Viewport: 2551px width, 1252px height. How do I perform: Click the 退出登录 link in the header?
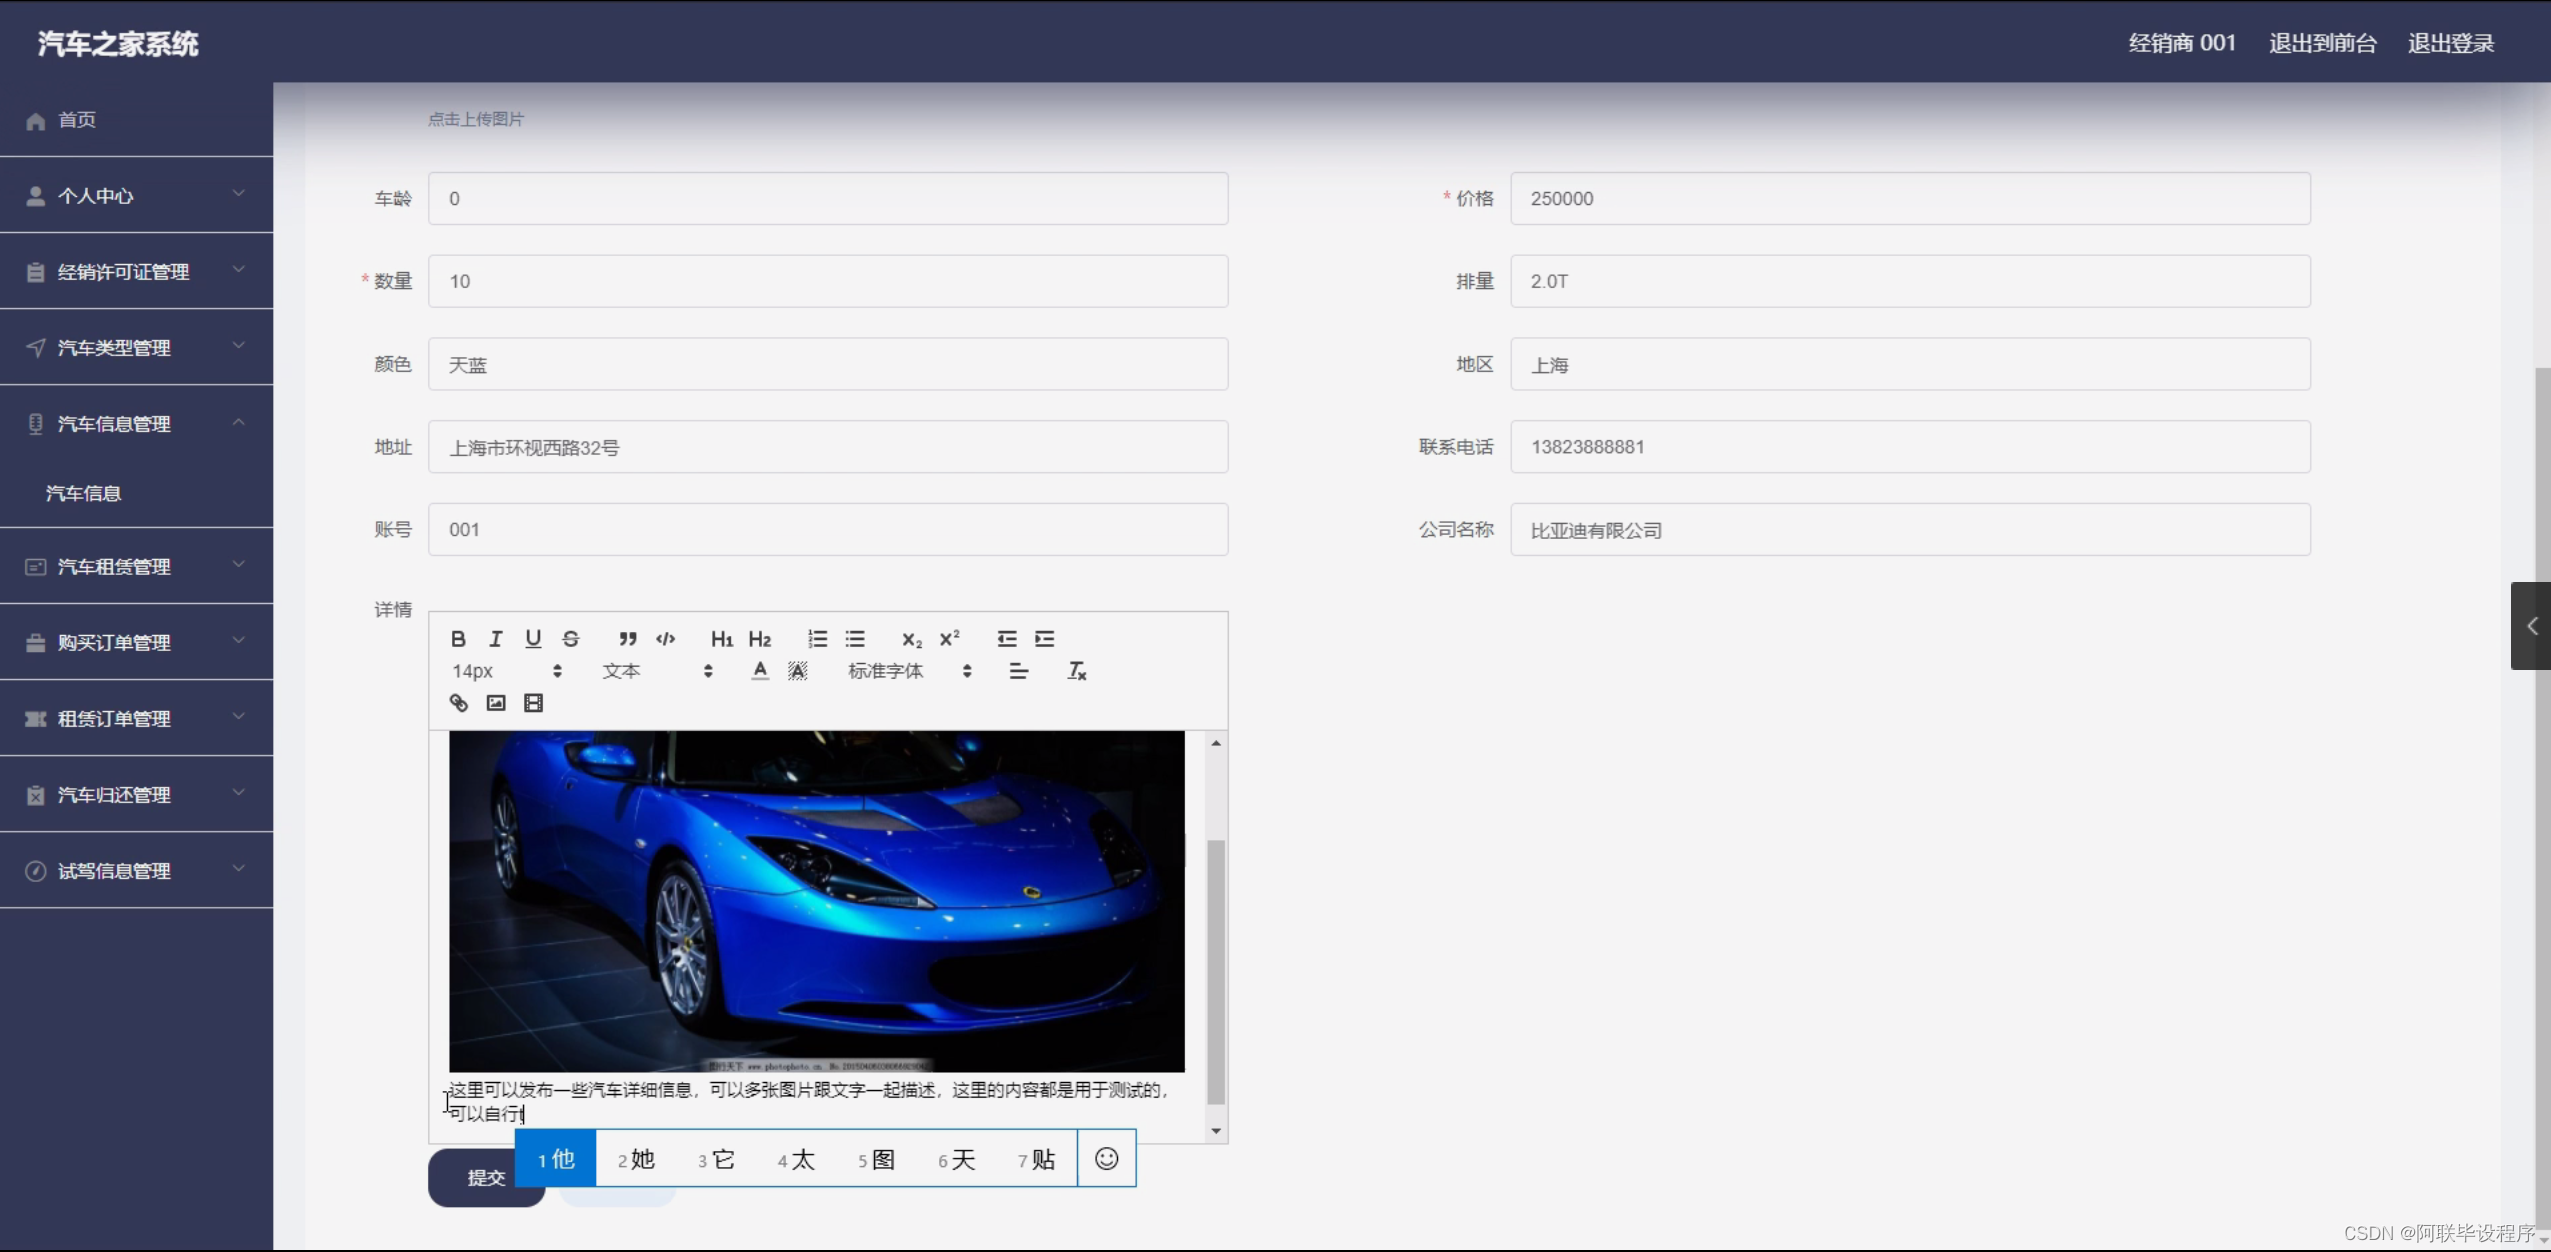(2450, 43)
